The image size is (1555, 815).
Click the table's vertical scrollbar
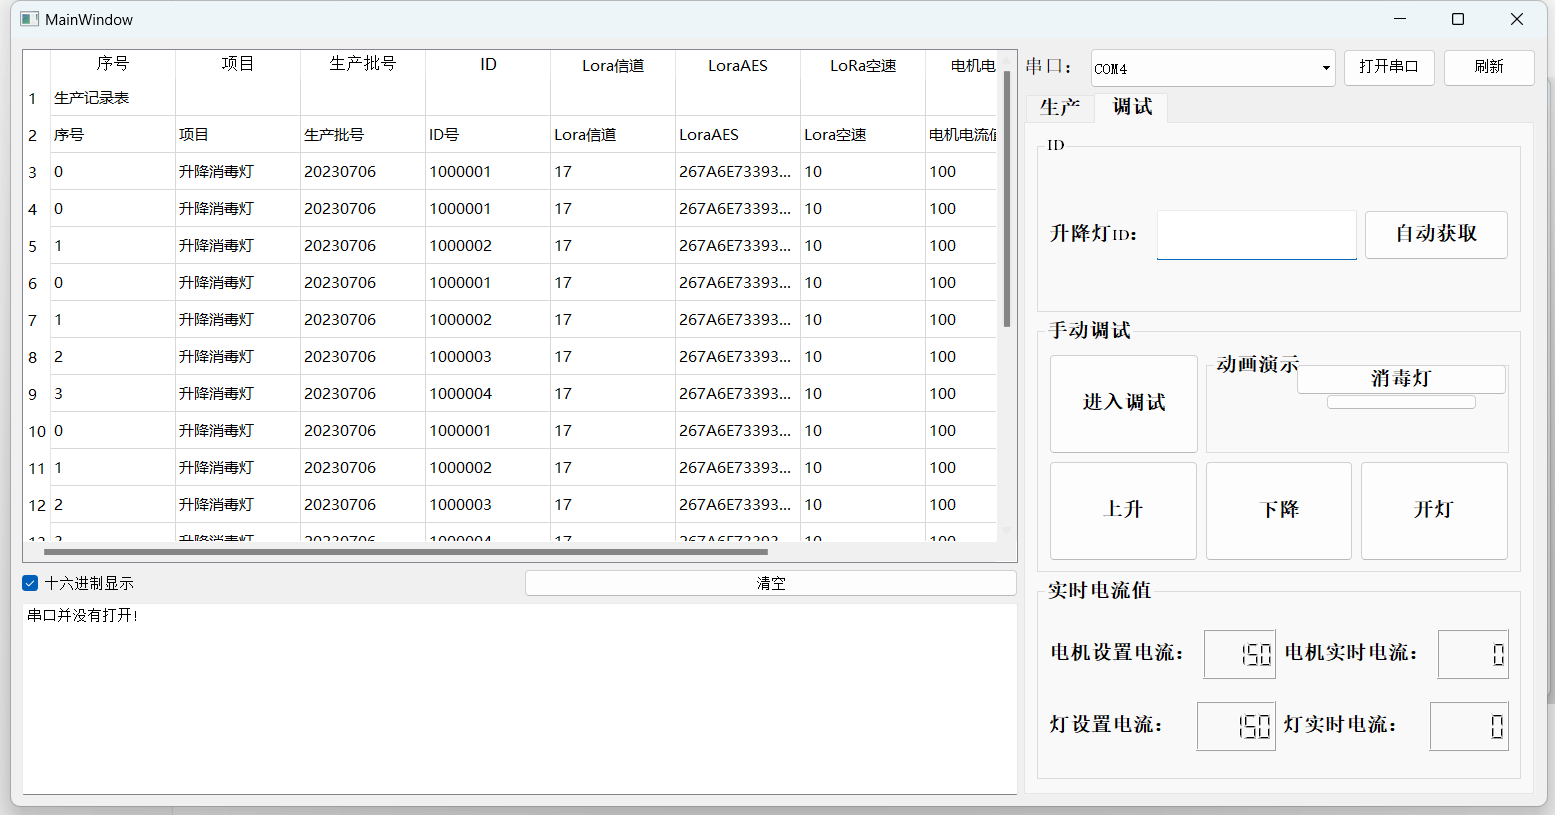pyautogui.click(x=1006, y=200)
